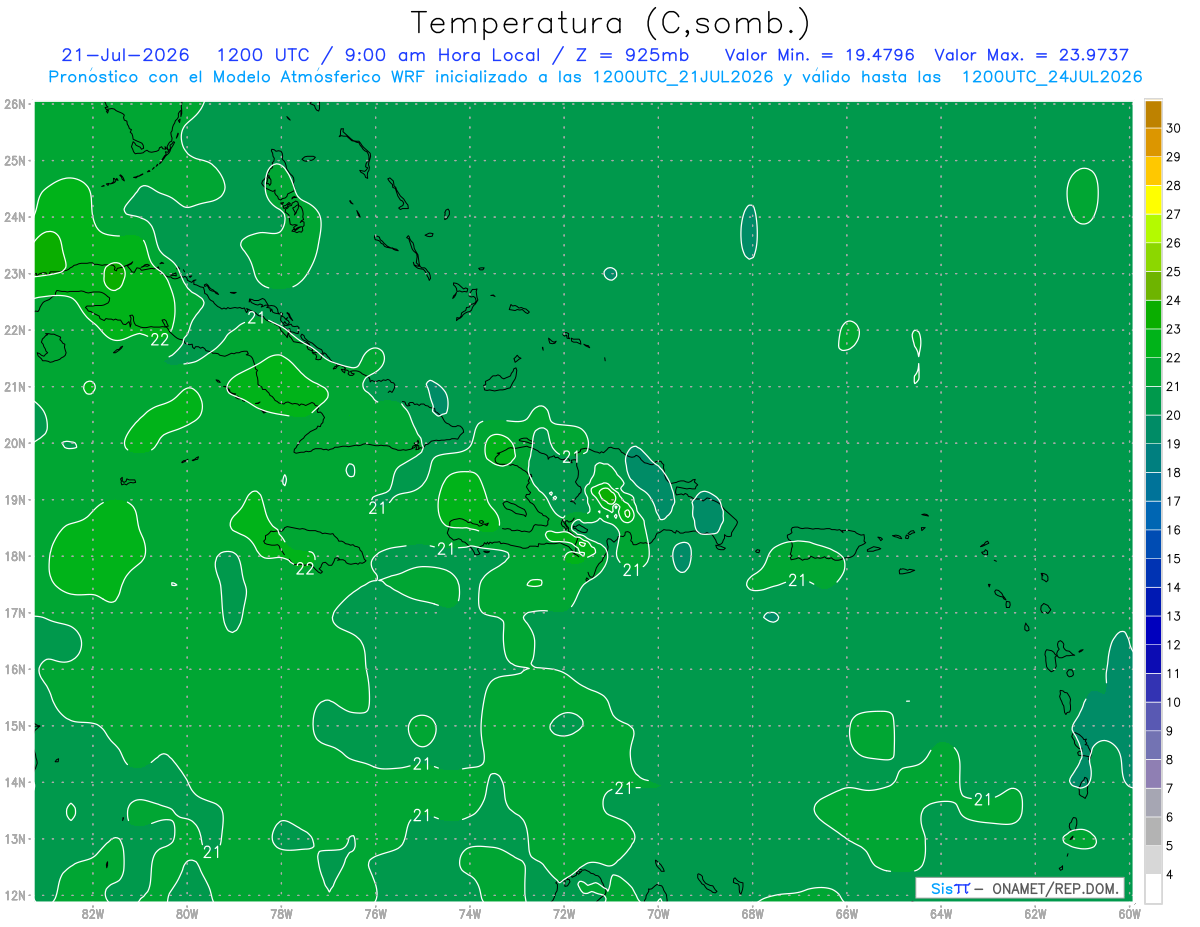This screenshot has width=1200, height=927.
Task: Pick the yellow swatch between 27 and 28
Action: 1153,200
